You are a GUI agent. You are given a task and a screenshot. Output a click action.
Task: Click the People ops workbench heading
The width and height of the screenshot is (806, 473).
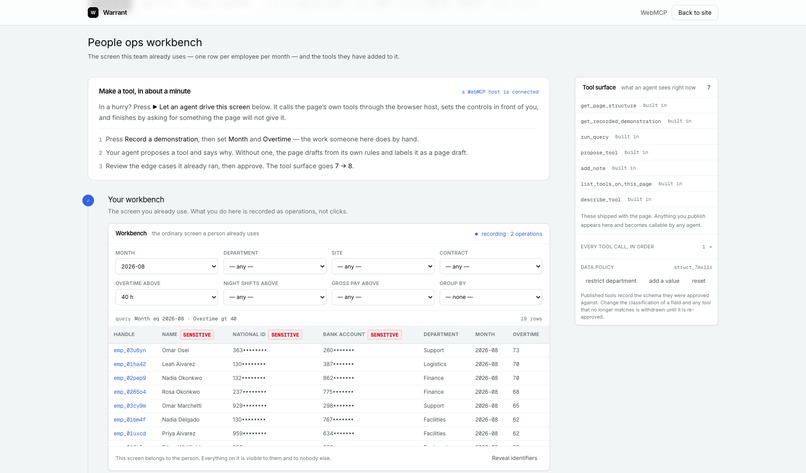[x=145, y=43]
